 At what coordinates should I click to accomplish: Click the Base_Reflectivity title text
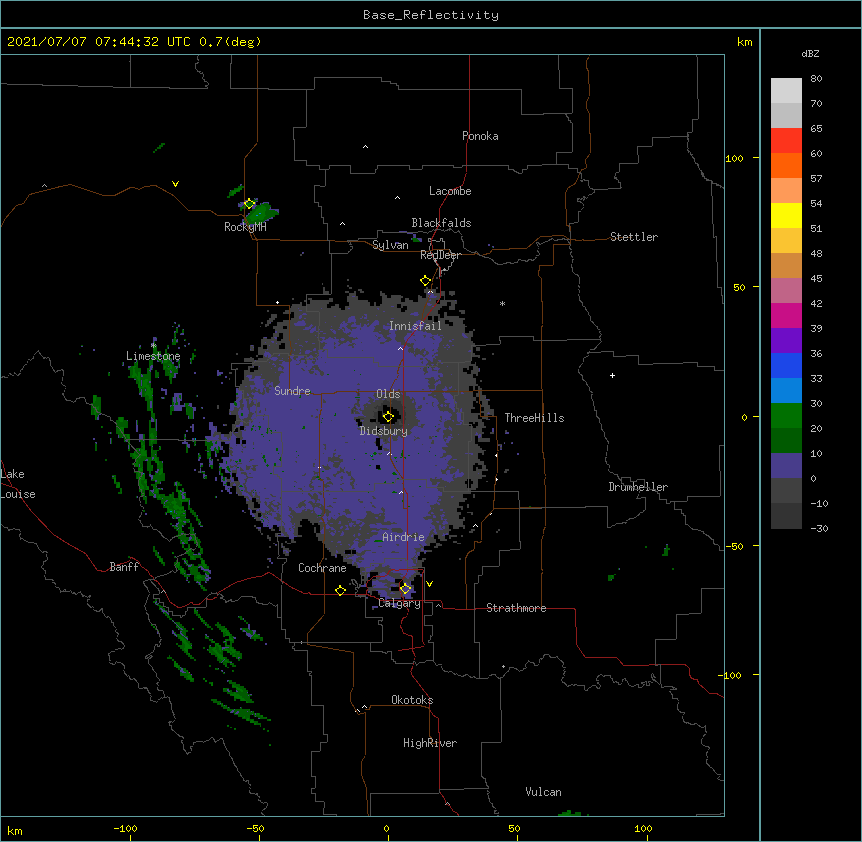(x=431, y=15)
